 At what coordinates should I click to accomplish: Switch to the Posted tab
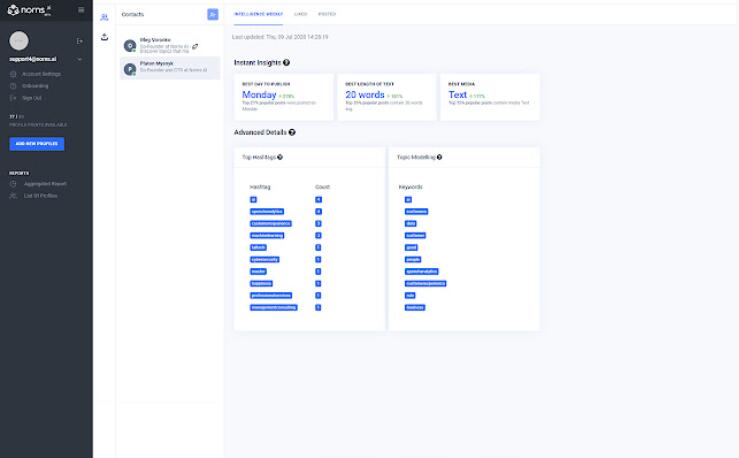tap(327, 14)
